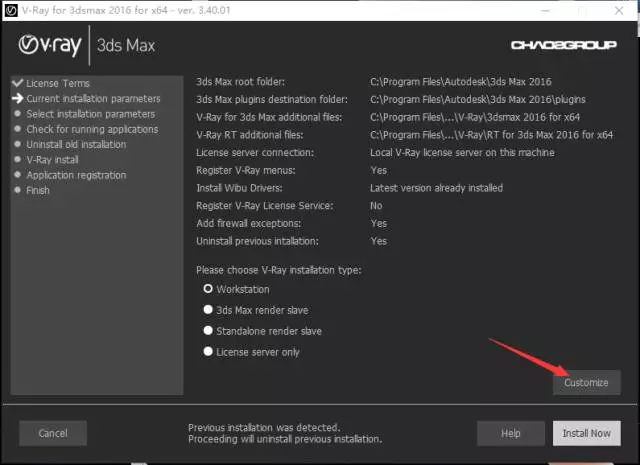Screen dimensions: 640x465
Task: Click the License Terms checkmark icon
Action: click(x=18, y=83)
